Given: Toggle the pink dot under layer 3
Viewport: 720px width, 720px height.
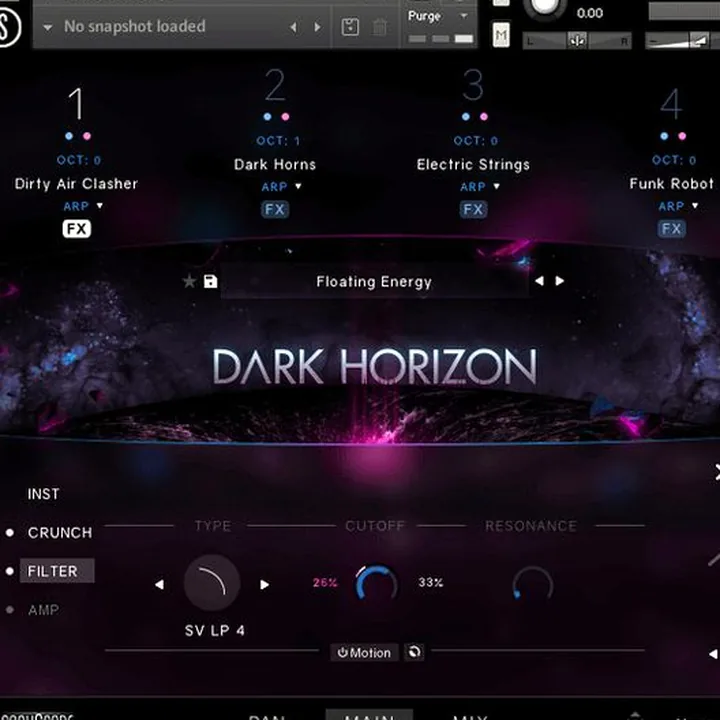Looking at the screenshot, I should point(484,117).
